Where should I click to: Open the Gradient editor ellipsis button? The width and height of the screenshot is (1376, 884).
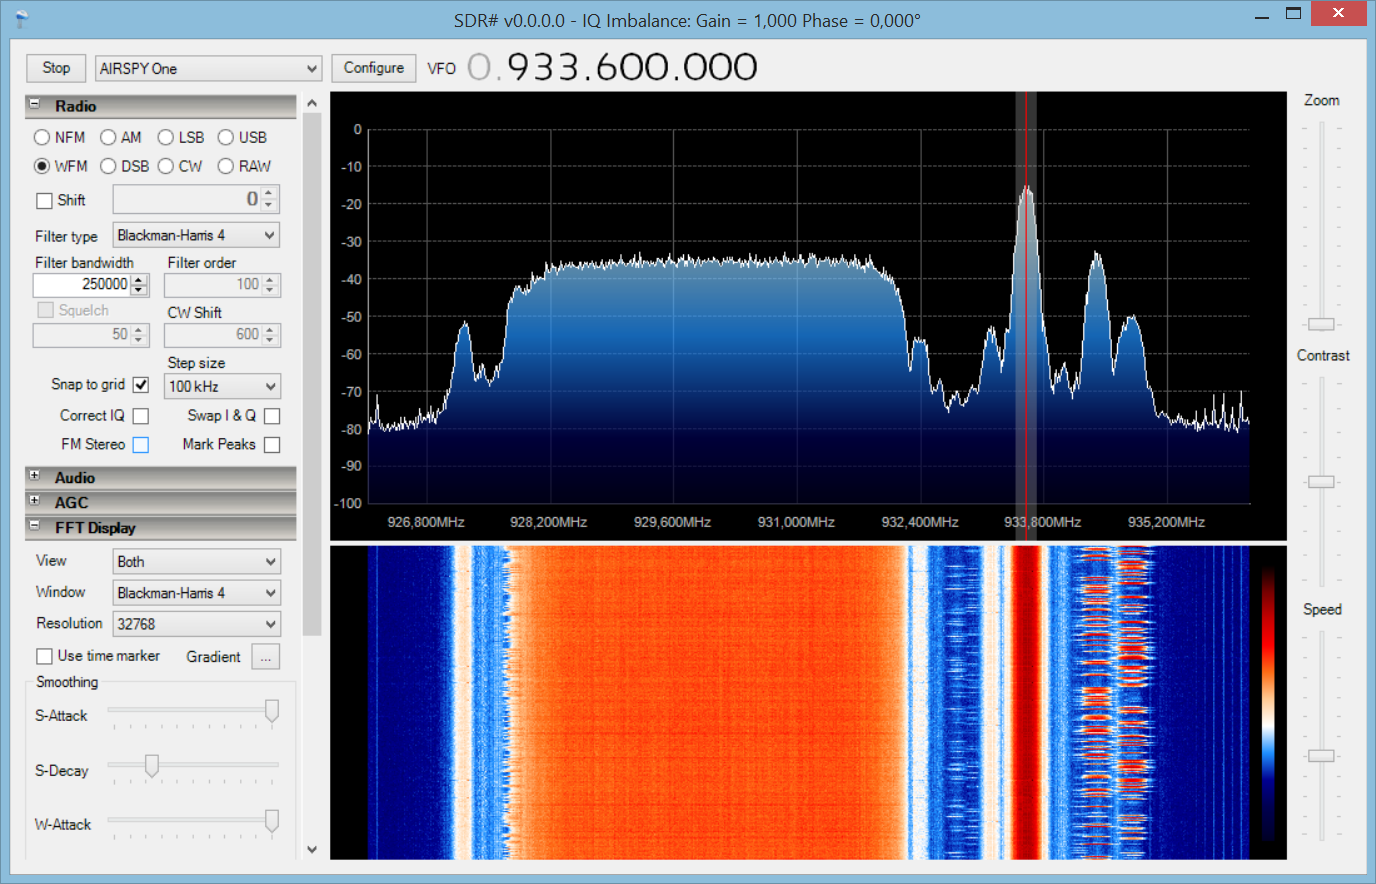265,657
